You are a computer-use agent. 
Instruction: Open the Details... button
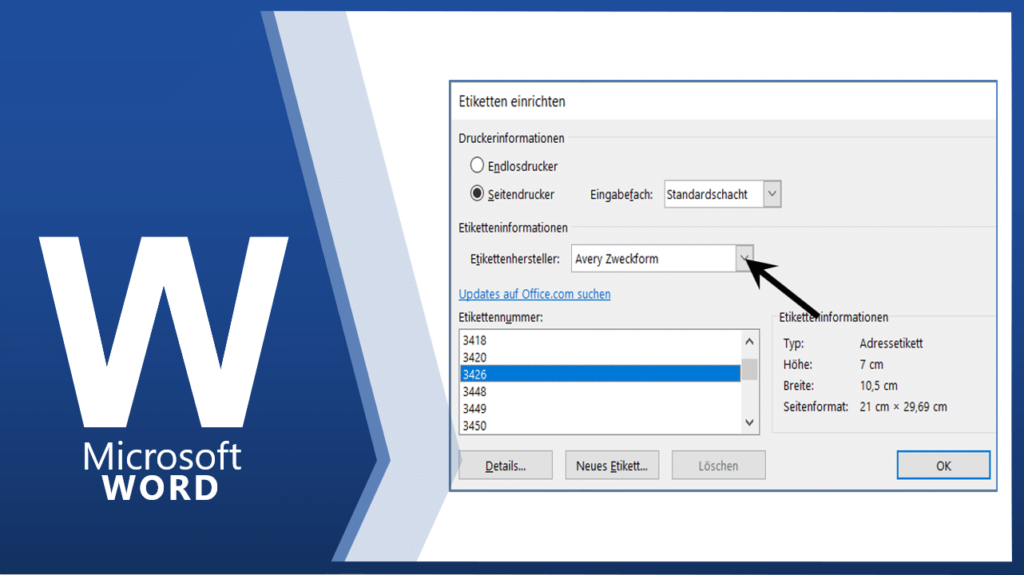tap(505, 466)
